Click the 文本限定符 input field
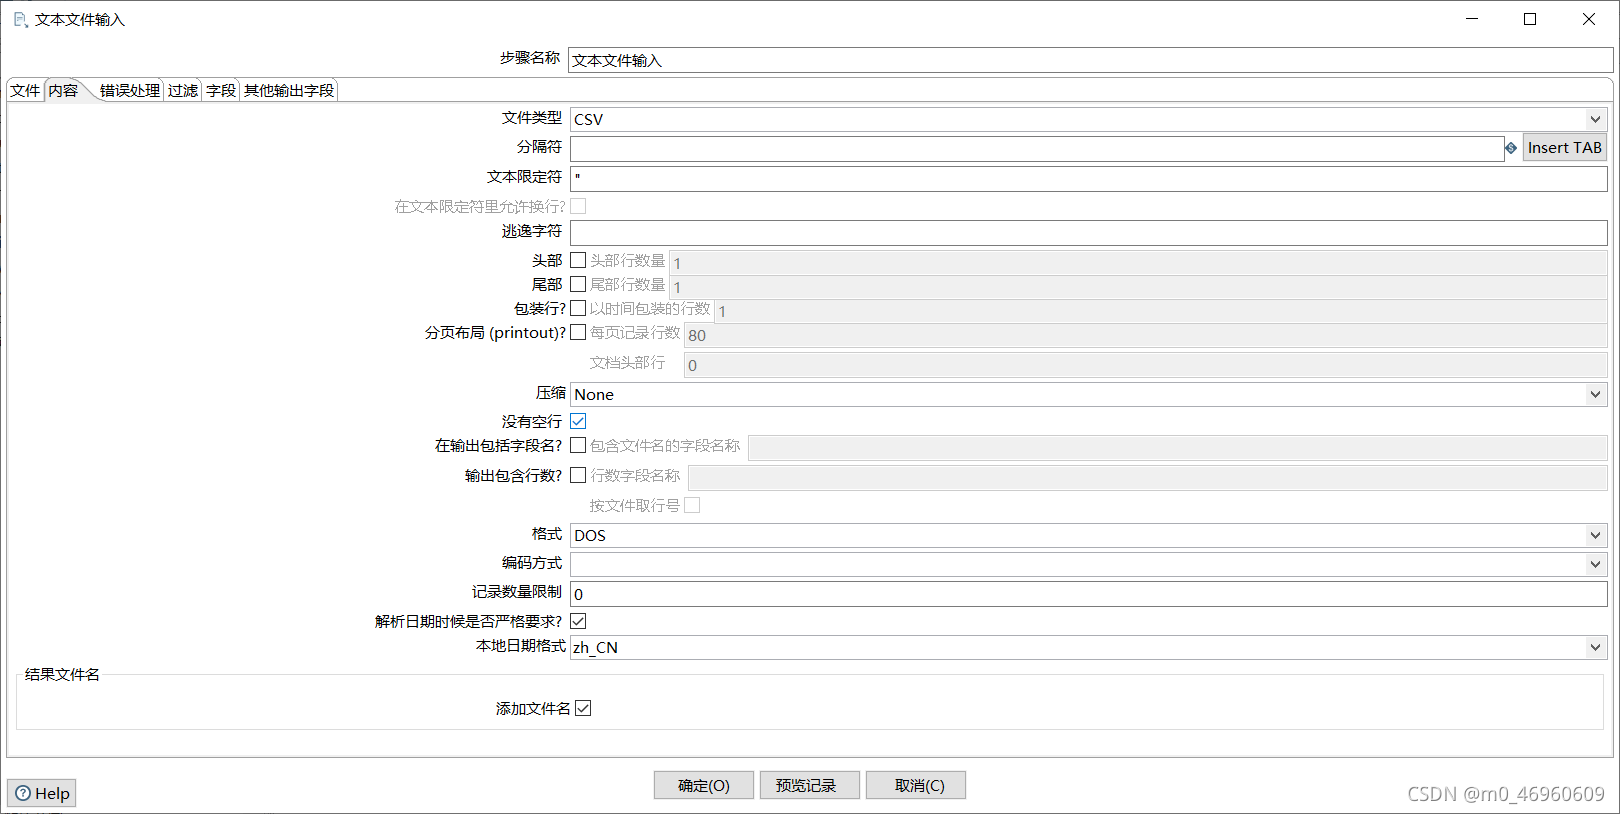This screenshot has height=814, width=1620. tap(1089, 178)
